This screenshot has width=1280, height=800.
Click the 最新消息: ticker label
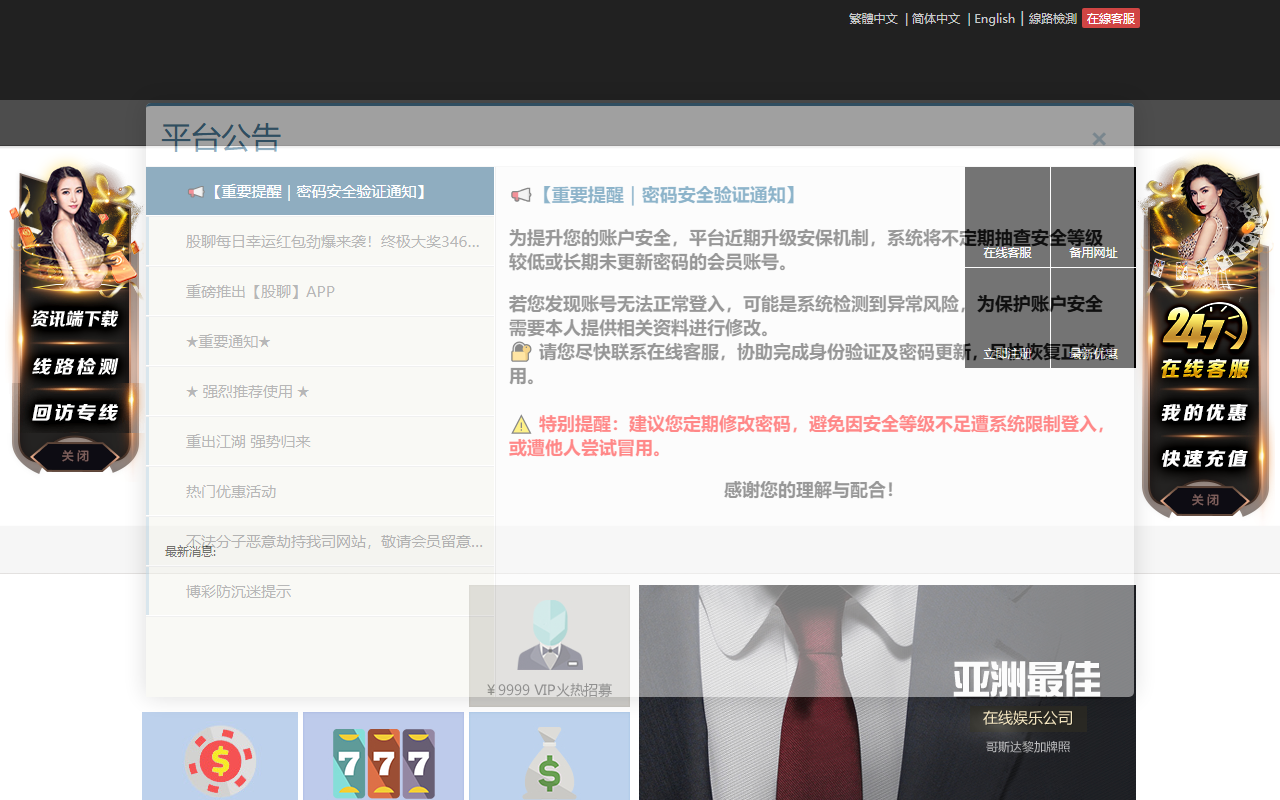(191, 552)
